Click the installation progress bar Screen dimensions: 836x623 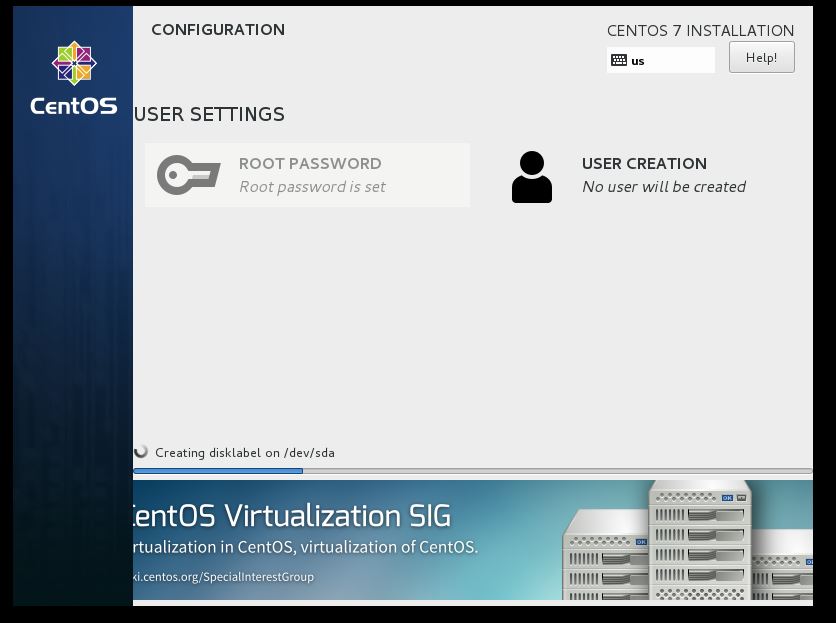tap(473, 471)
